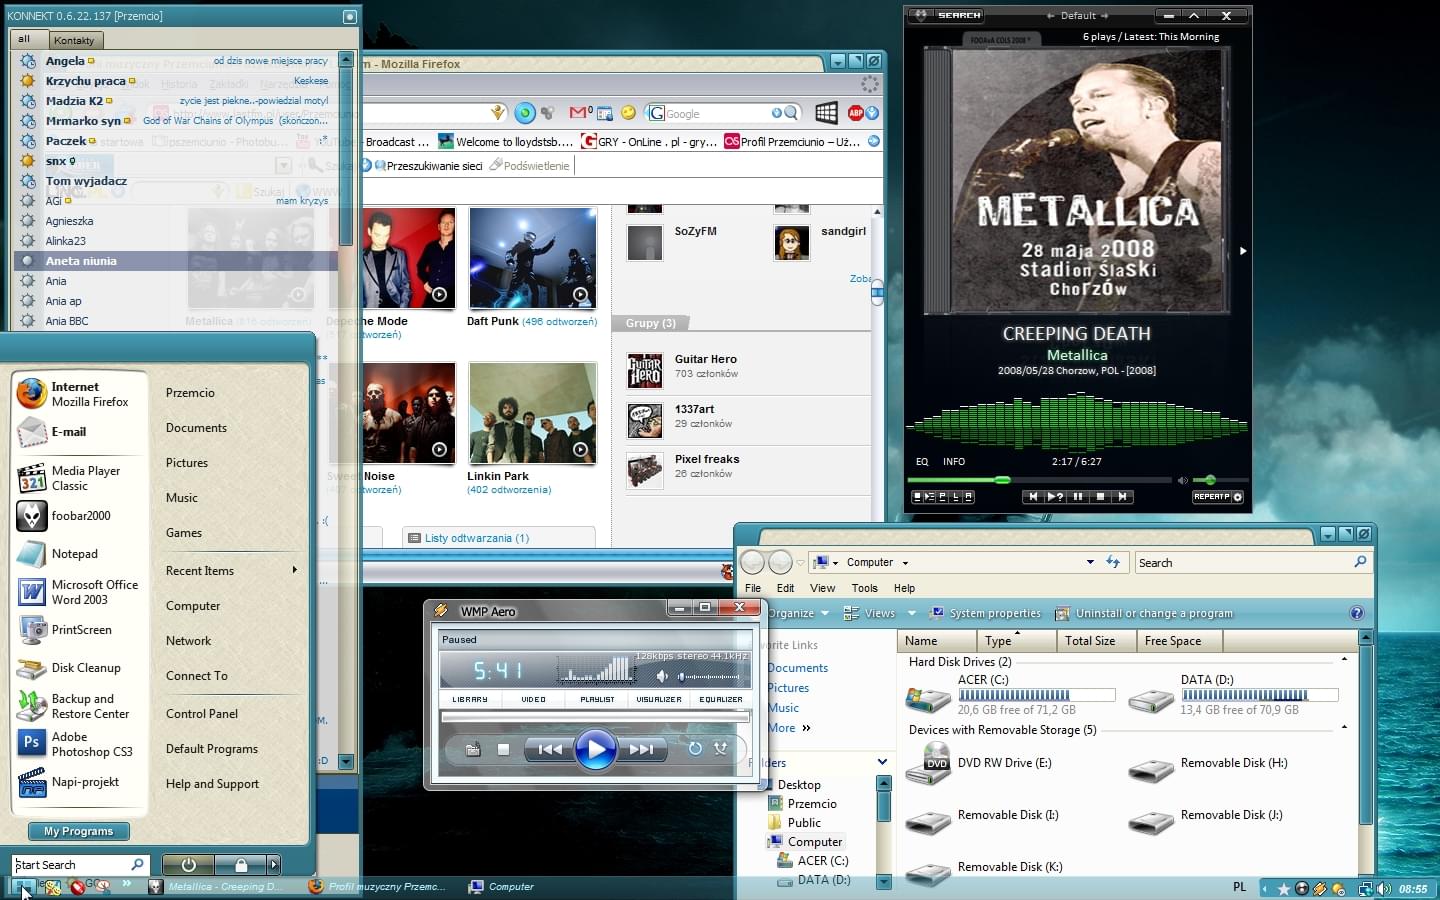The width and height of the screenshot is (1440, 900).
Task: Open the Tools menu in Explorer
Action: [864, 588]
